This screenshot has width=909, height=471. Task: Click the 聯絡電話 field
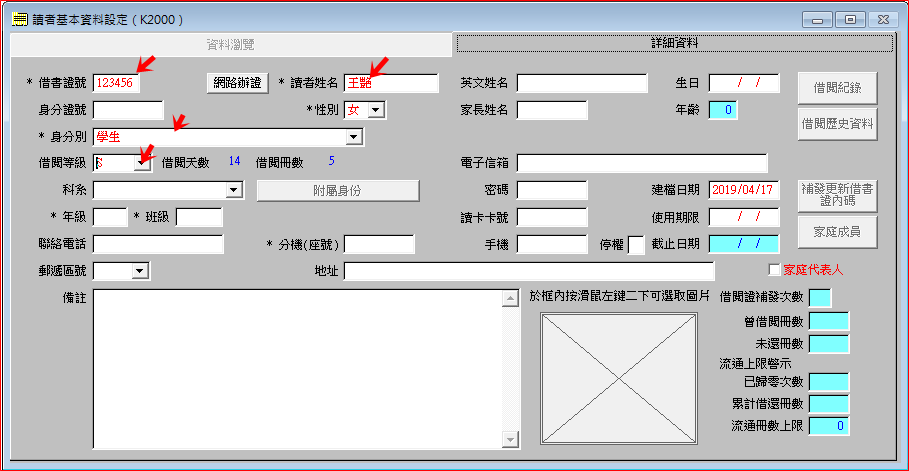coord(158,244)
